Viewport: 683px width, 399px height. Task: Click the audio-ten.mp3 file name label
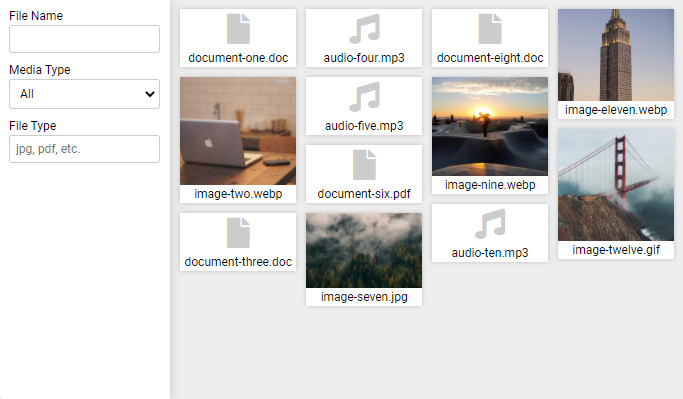pos(490,253)
